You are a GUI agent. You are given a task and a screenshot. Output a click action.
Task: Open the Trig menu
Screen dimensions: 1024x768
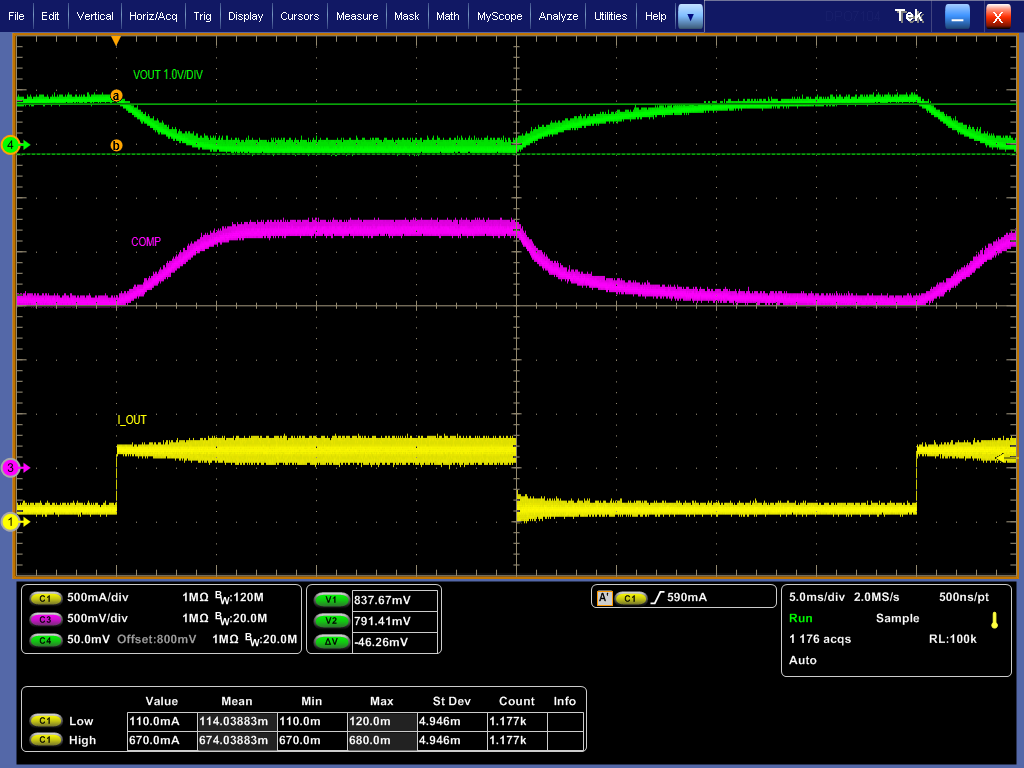[204, 16]
